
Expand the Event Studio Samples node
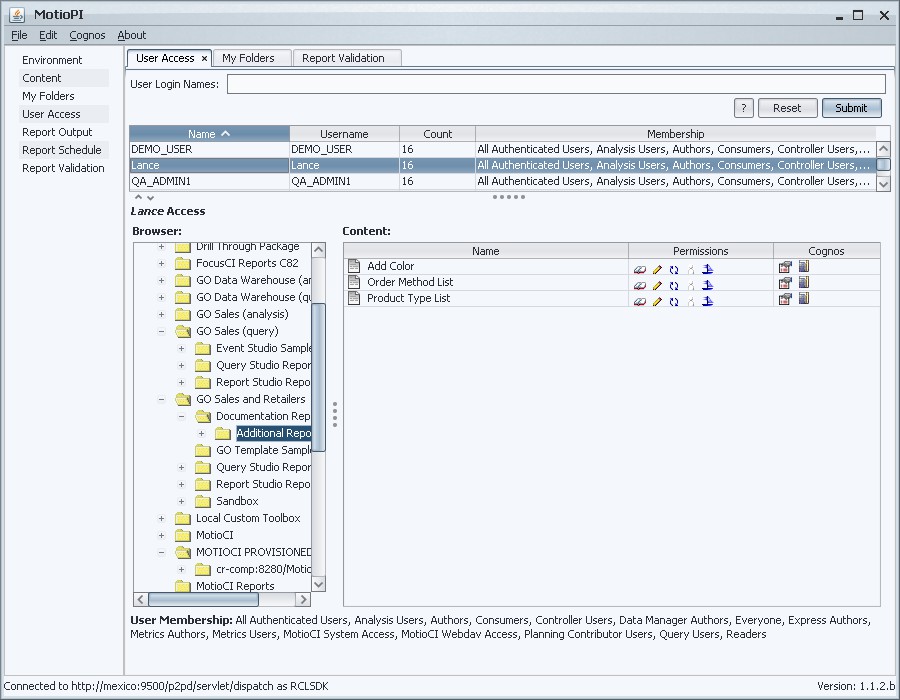[181, 348]
